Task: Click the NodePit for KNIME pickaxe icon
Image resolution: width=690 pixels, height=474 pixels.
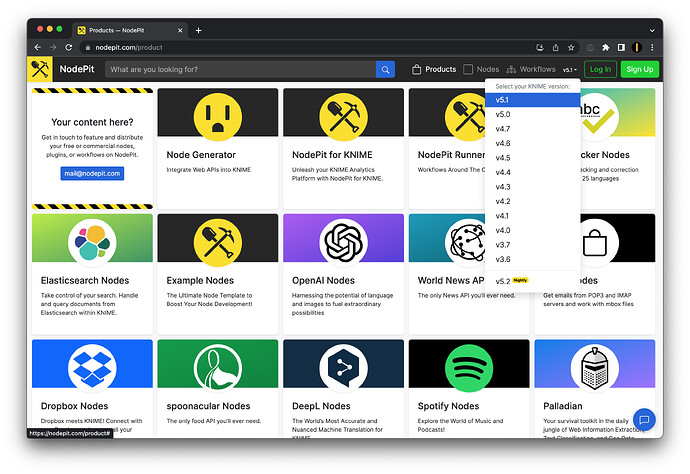Action: 343,117
